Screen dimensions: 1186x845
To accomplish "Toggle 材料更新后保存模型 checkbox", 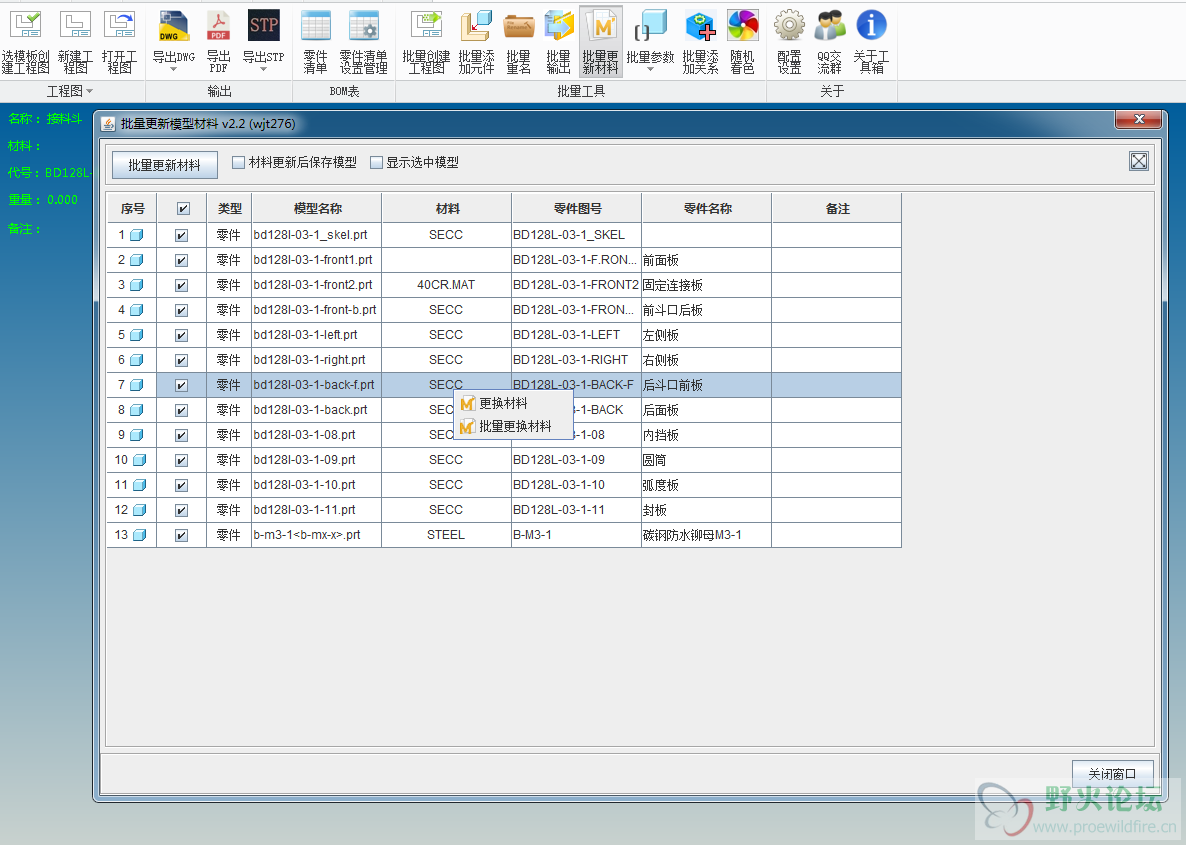I will point(238,162).
